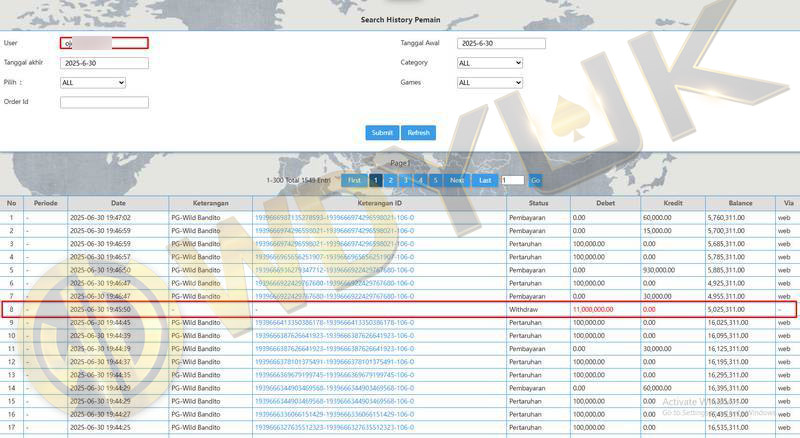The height and width of the screenshot is (438, 800).
Task: Click the No column header
Action: 11,203
